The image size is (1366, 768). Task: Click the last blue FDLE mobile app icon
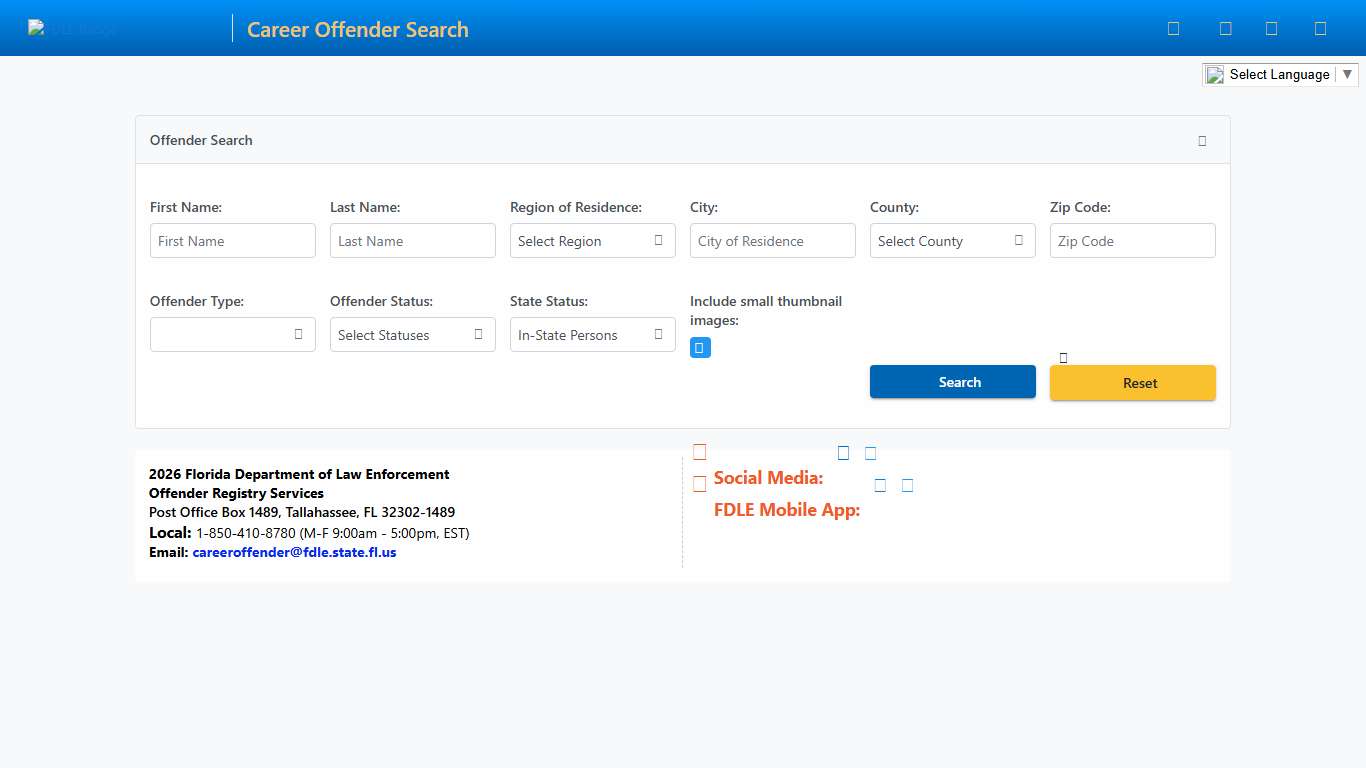point(907,486)
